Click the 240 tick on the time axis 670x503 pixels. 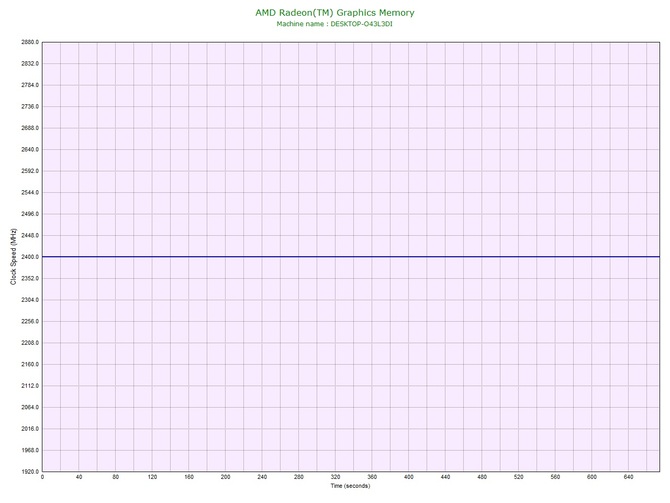tap(262, 477)
